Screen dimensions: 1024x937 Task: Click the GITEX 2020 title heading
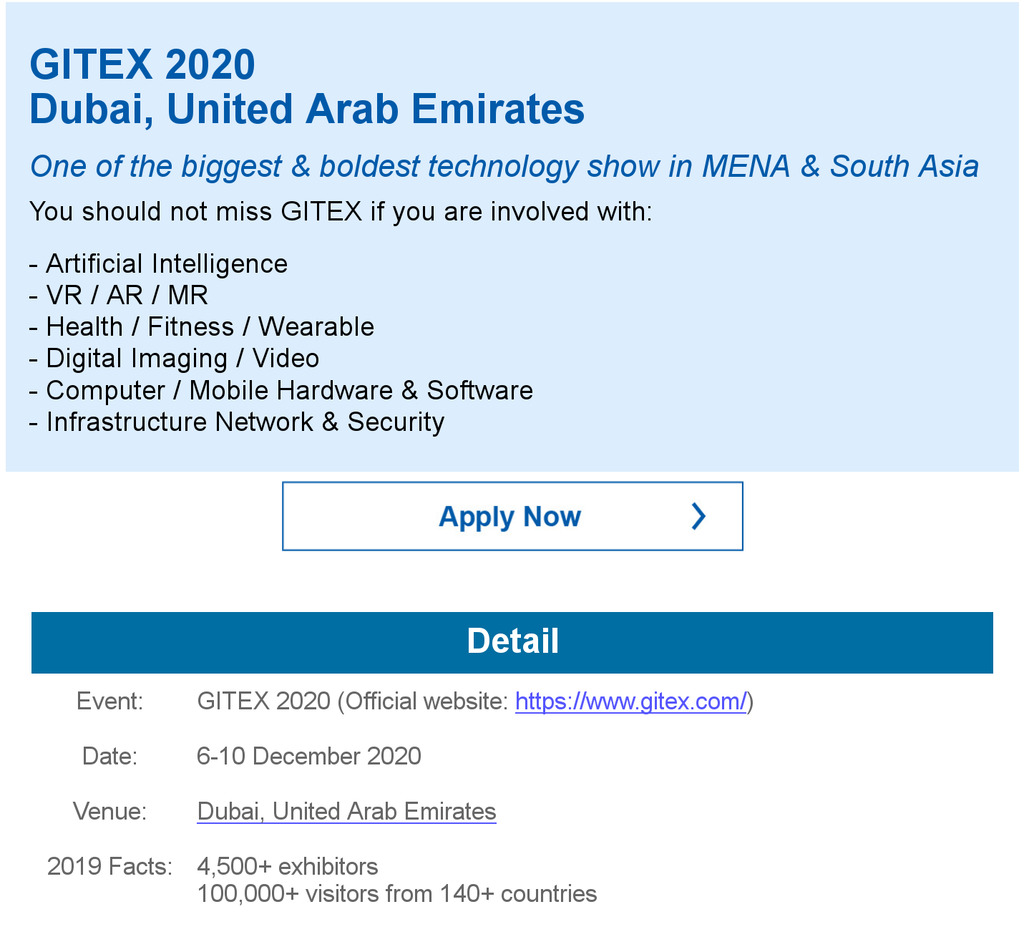pyautogui.click(x=142, y=65)
